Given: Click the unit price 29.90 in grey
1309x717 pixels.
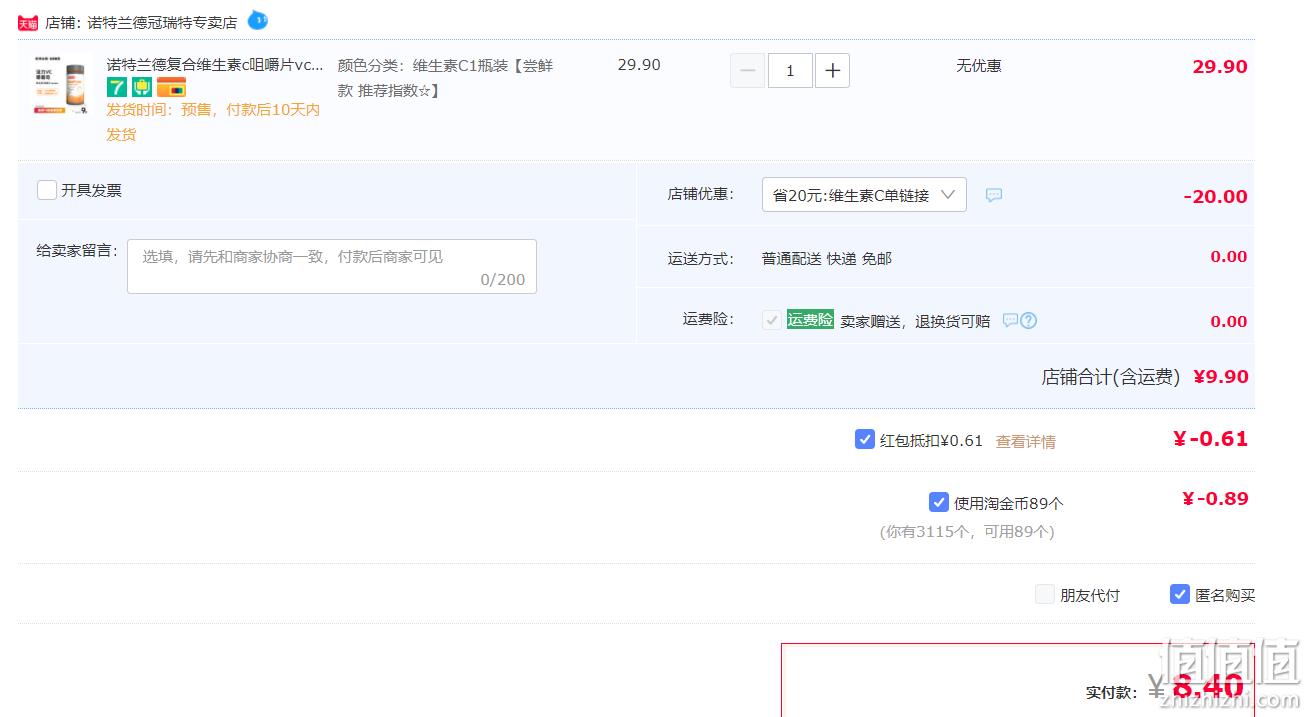Looking at the screenshot, I should [x=639, y=65].
